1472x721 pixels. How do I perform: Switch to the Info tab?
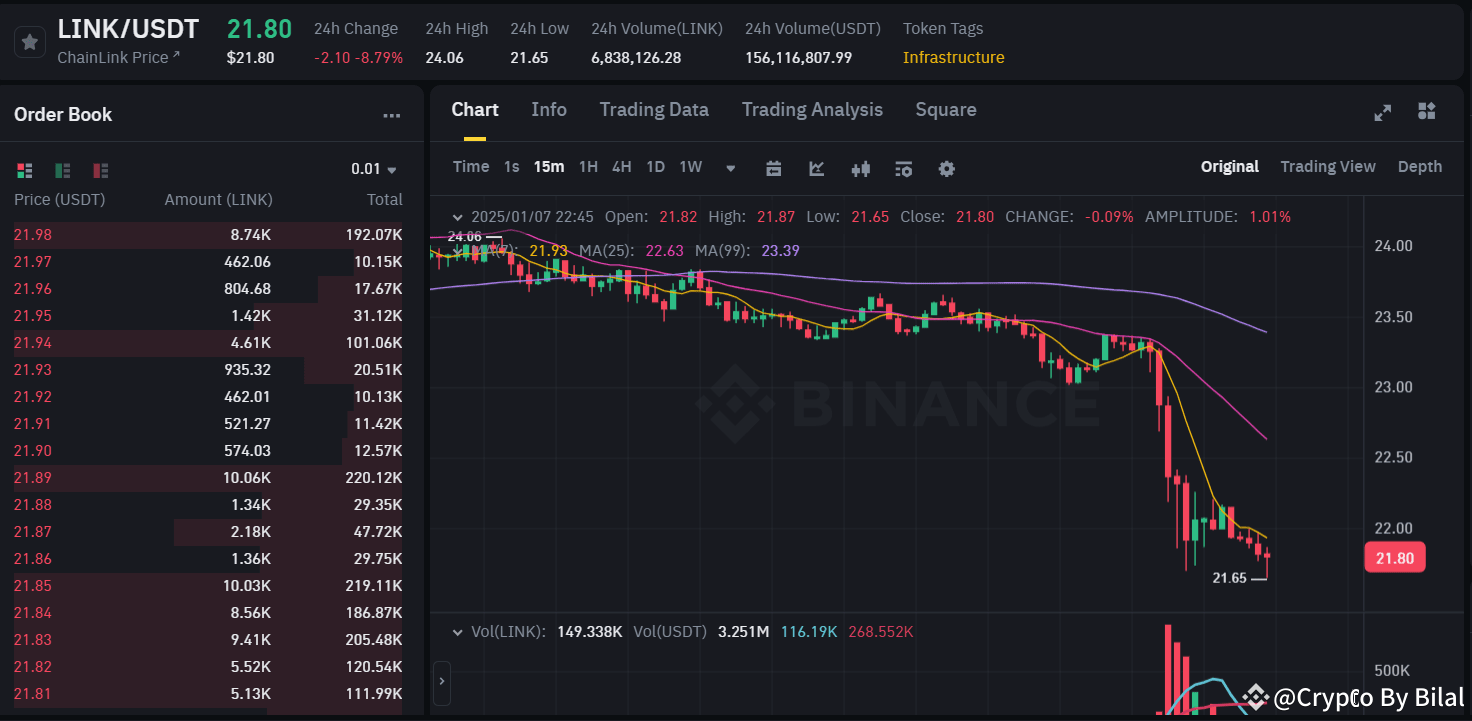pos(549,110)
